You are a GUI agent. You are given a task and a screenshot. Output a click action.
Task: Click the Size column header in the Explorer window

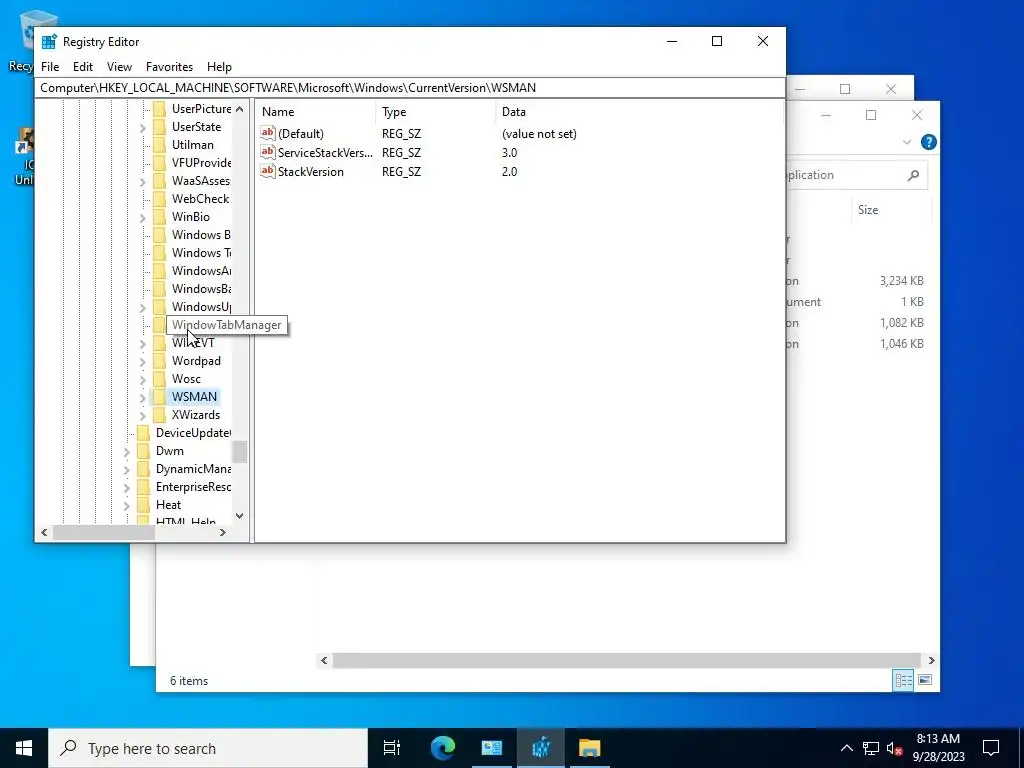(x=868, y=210)
